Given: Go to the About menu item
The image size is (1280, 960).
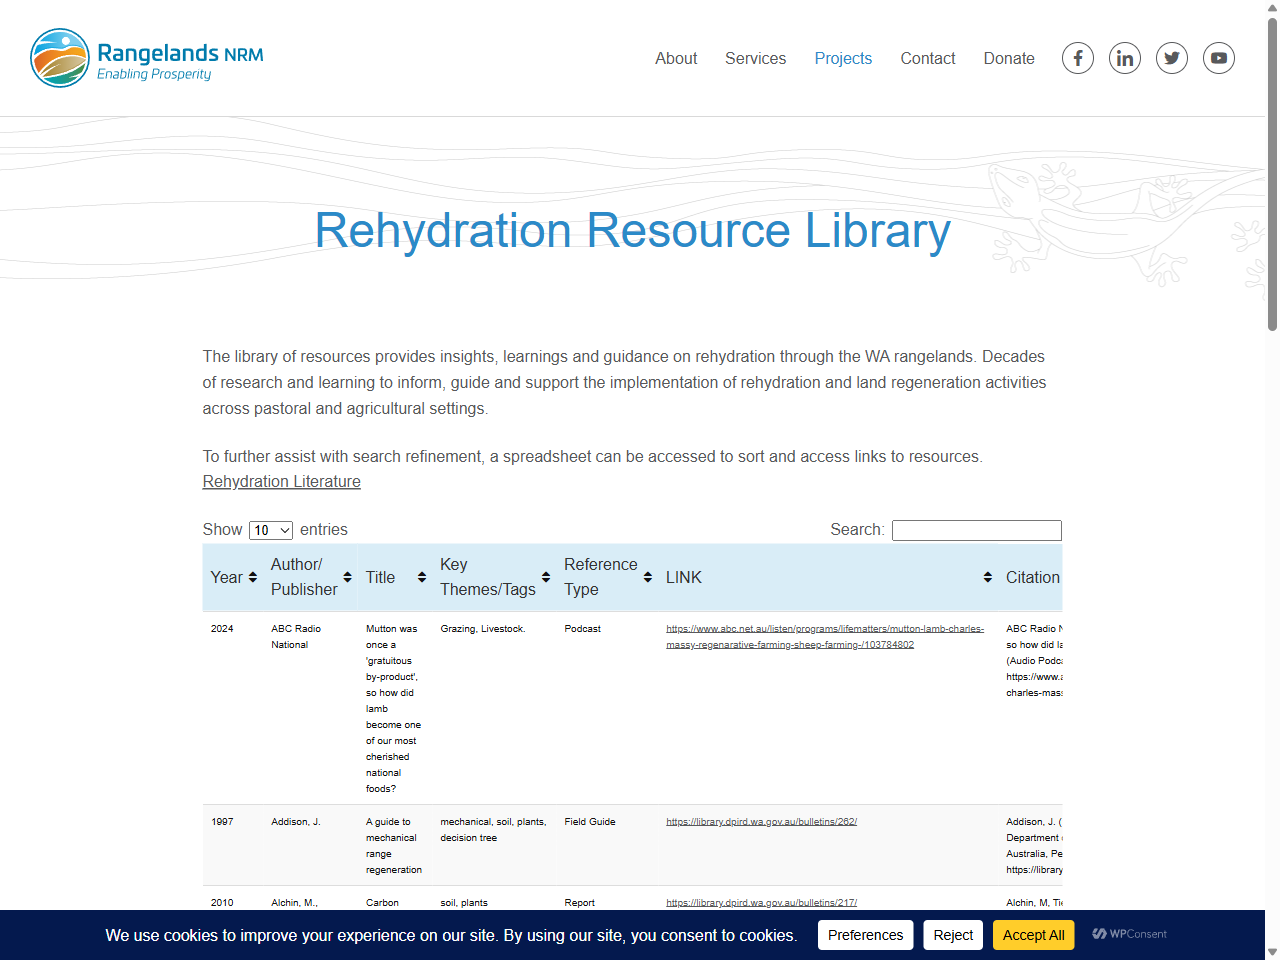Looking at the screenshot, I should pos(676,58).
